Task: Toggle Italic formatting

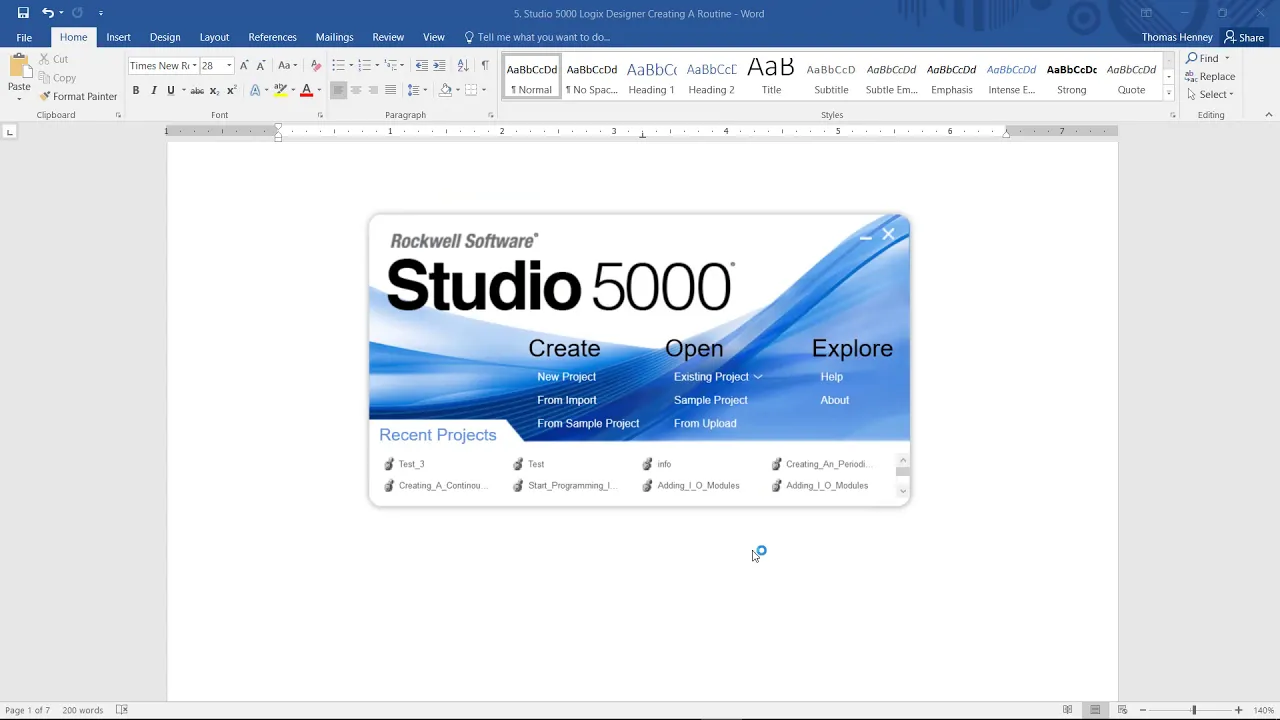Action: coord(153,91)
